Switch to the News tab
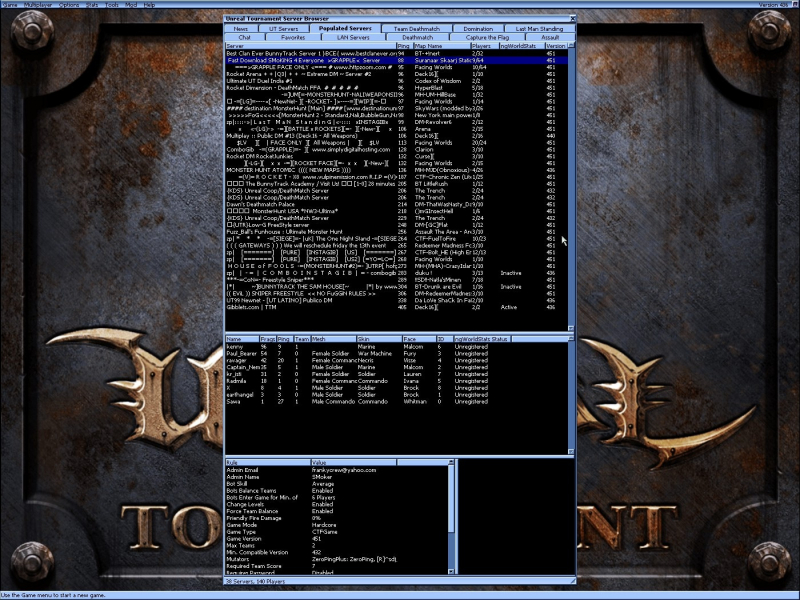The height and width of the screenshot is (600, 800). click(x=240, y=29)
